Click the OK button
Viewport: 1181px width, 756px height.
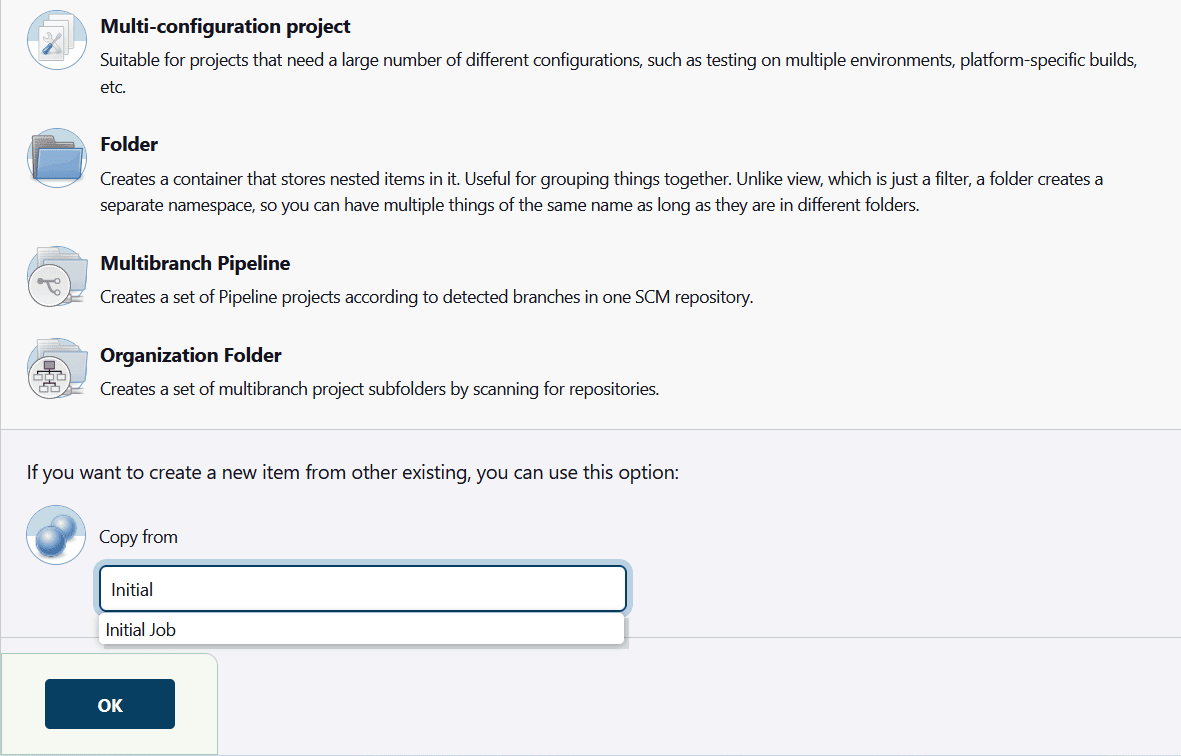click(110, 704)
